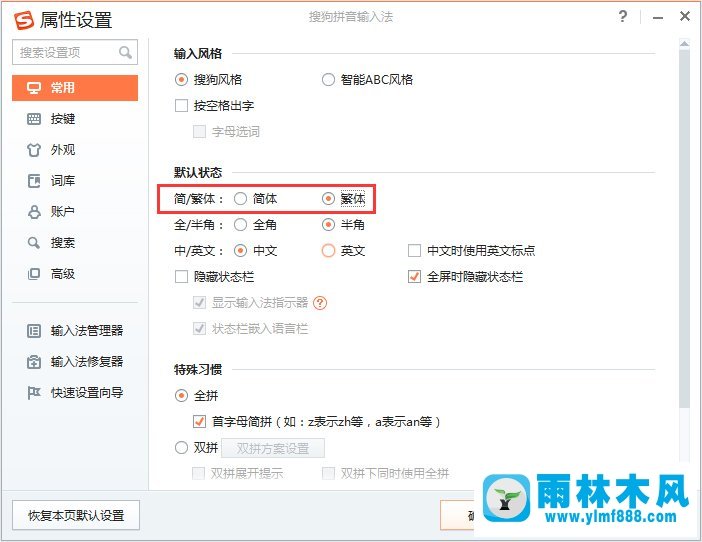This screenshot has height=542, width=702.
Task: Click the shirt icon beside 外观
Action: tap(34, 149)
